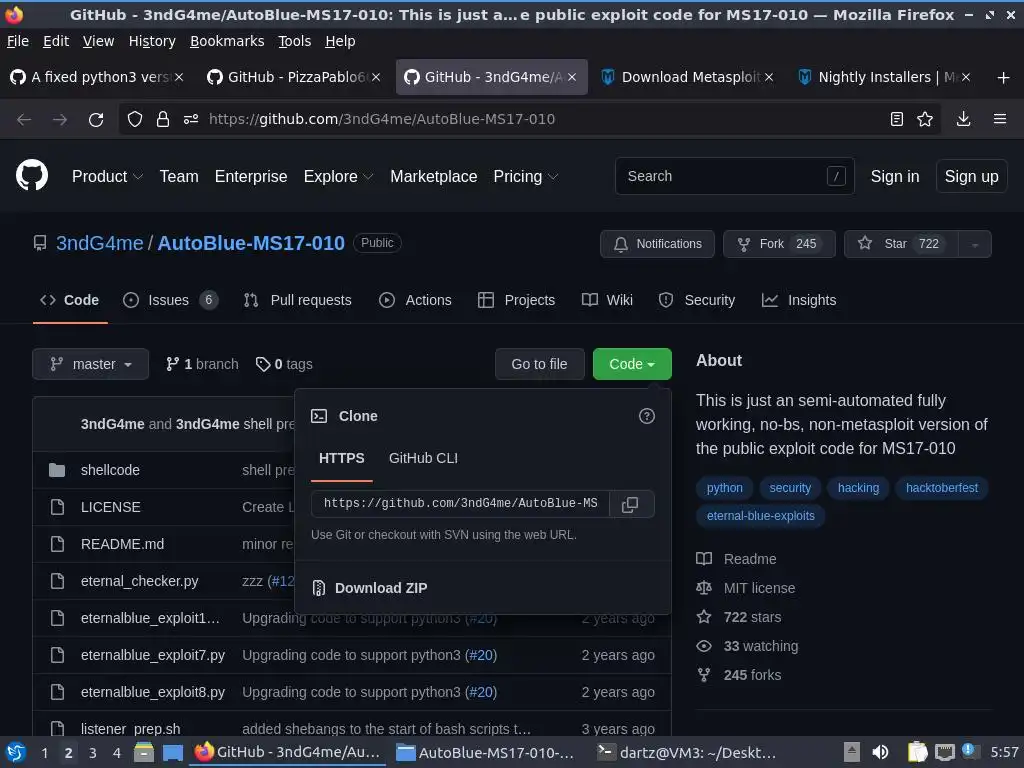
Task: Open the 1 branch link
Action: tap(202, 364)
